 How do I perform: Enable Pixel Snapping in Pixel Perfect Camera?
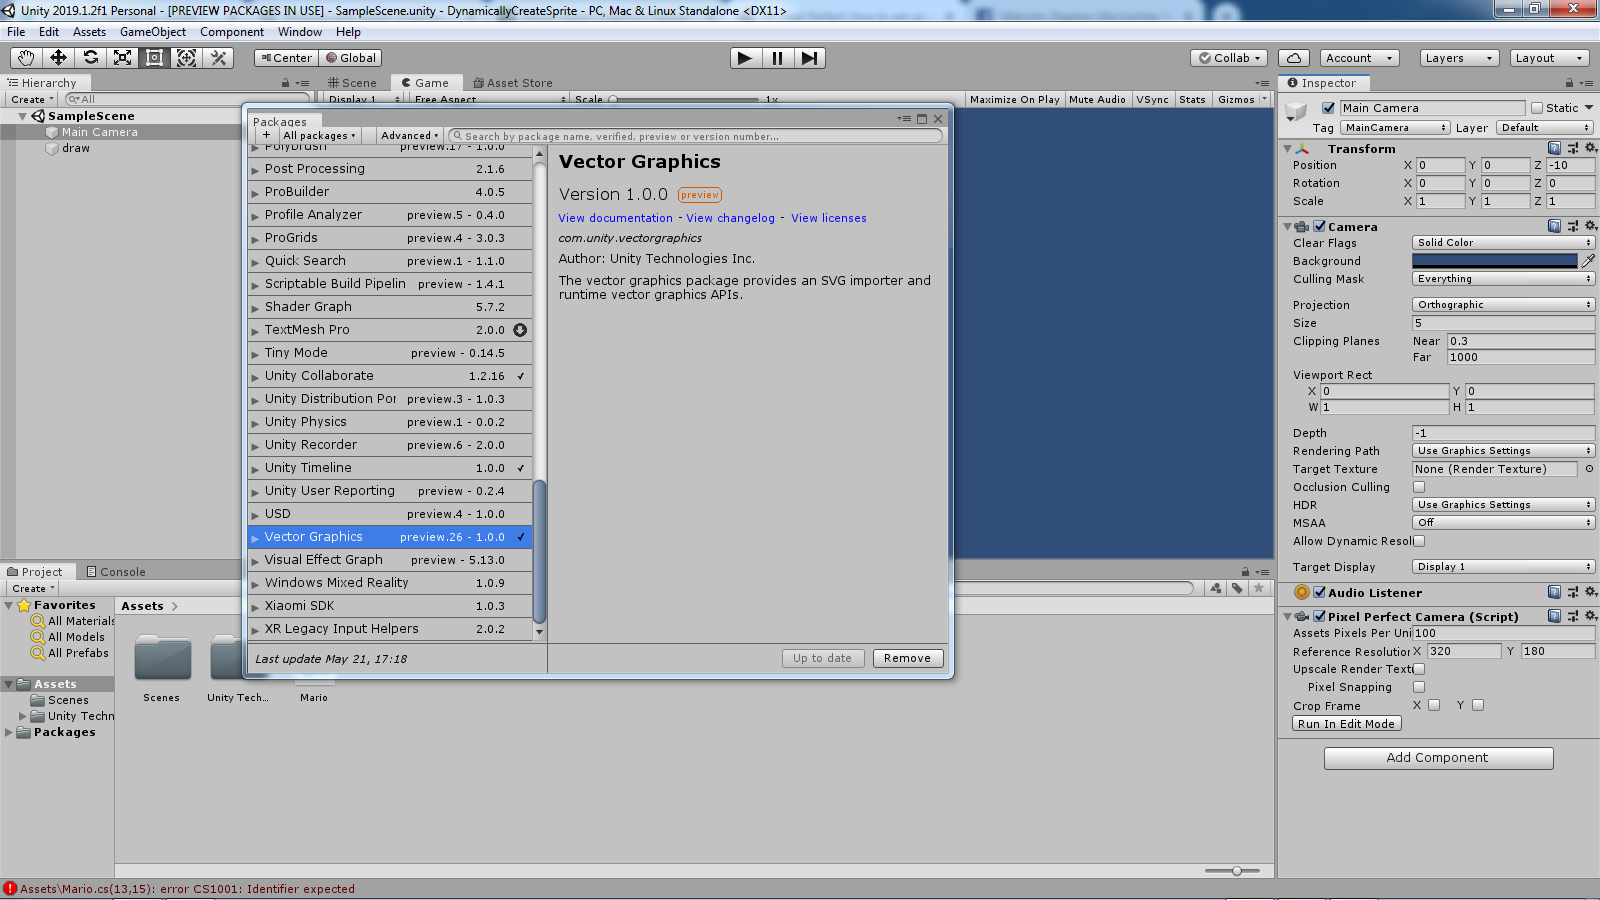pyautogui.click(x=1418, y=687)
